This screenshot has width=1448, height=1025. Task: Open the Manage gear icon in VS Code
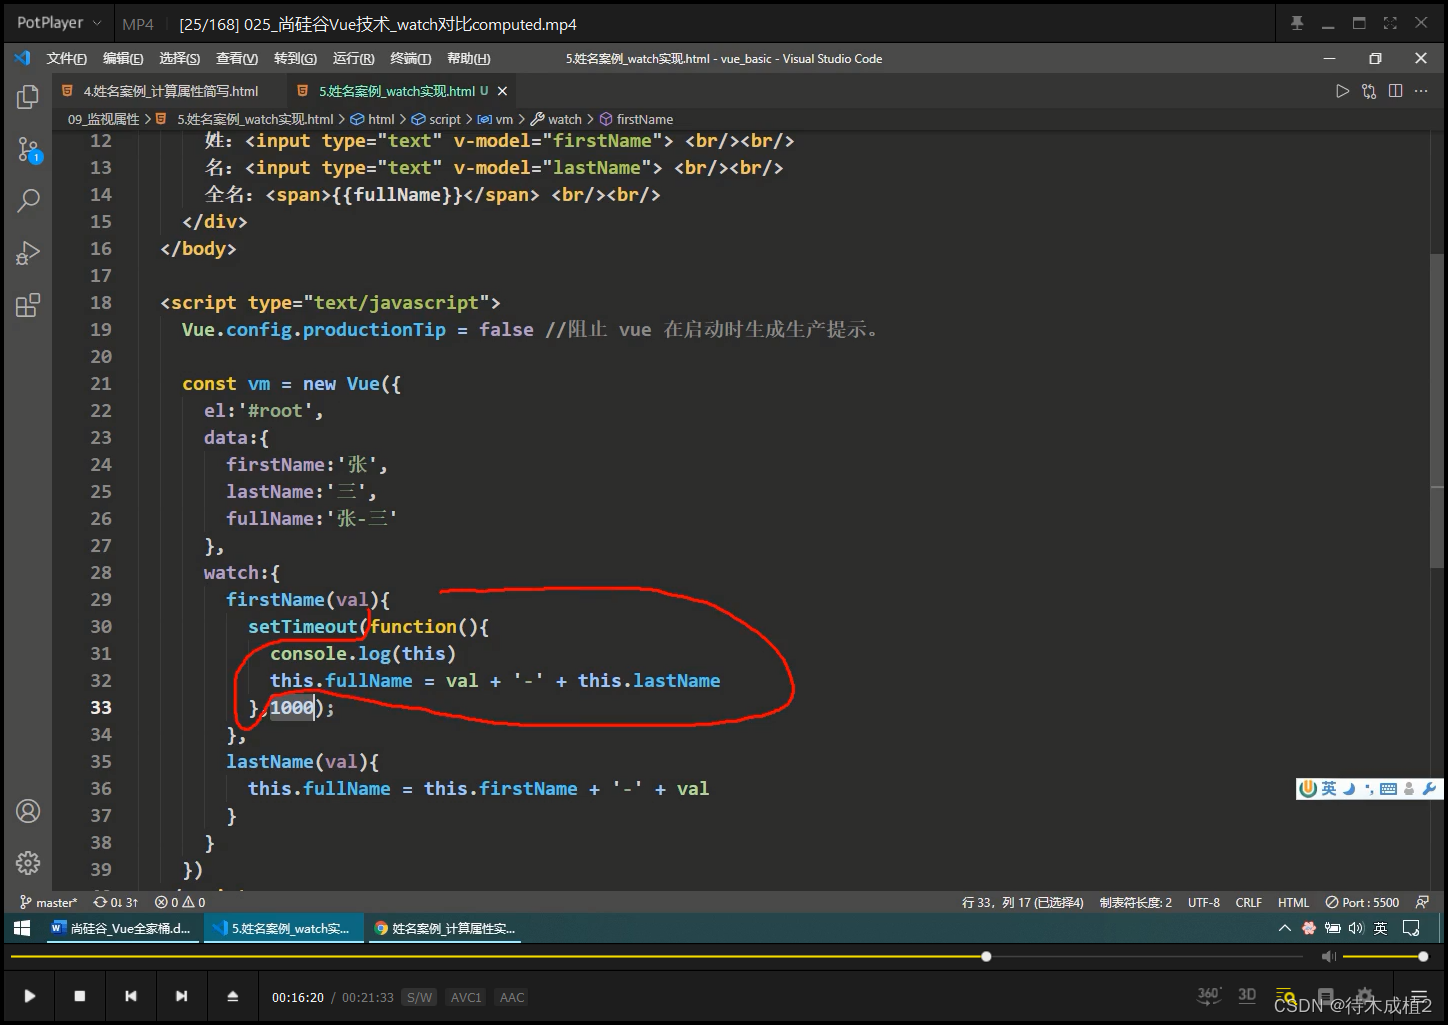[x=28, y=862]
